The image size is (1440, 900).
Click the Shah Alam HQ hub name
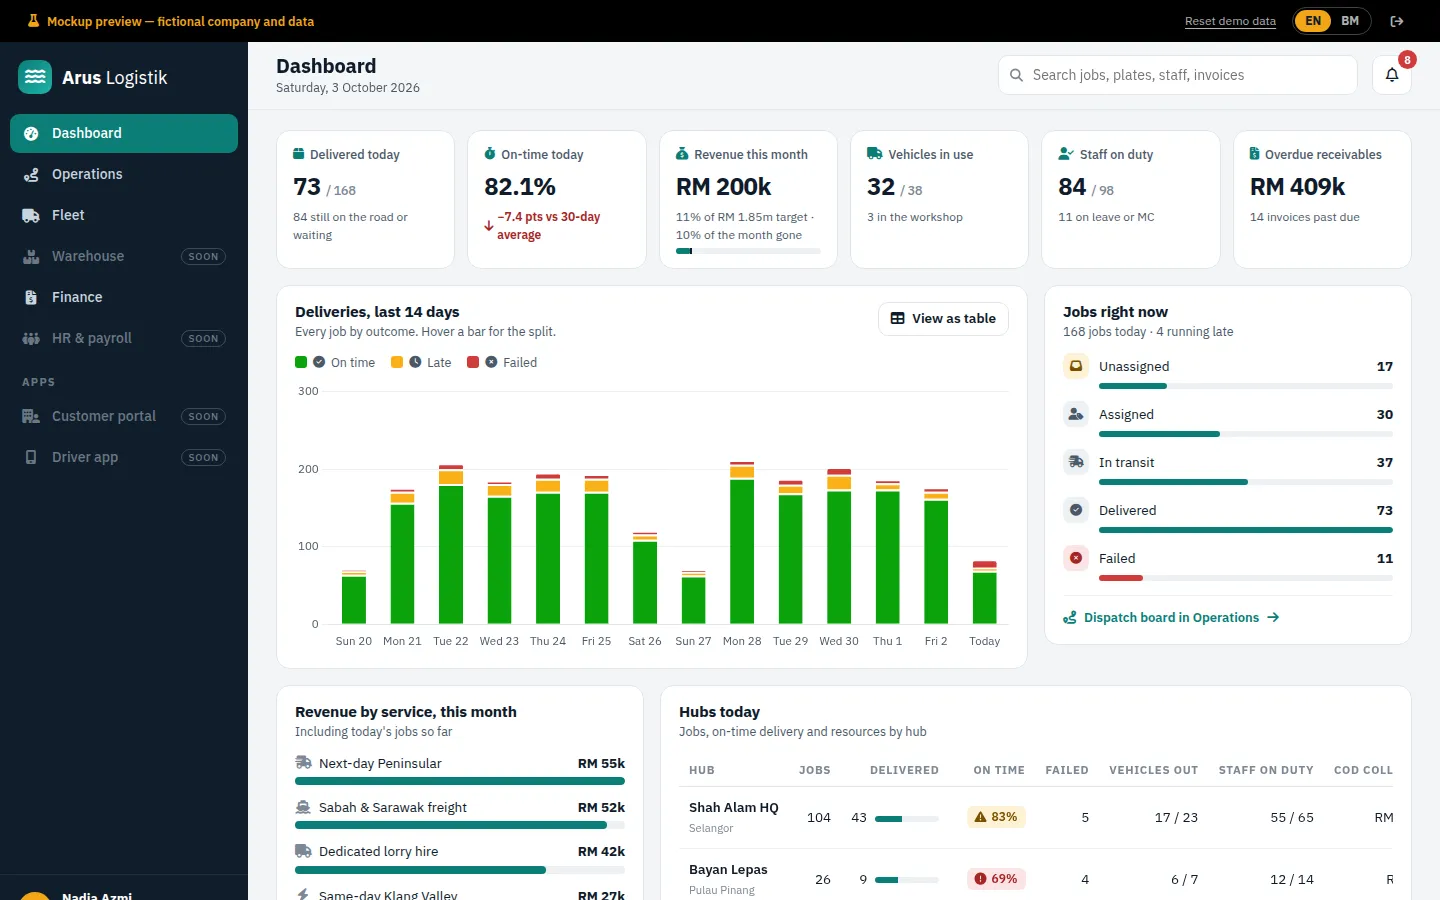(x=733, y=808)
